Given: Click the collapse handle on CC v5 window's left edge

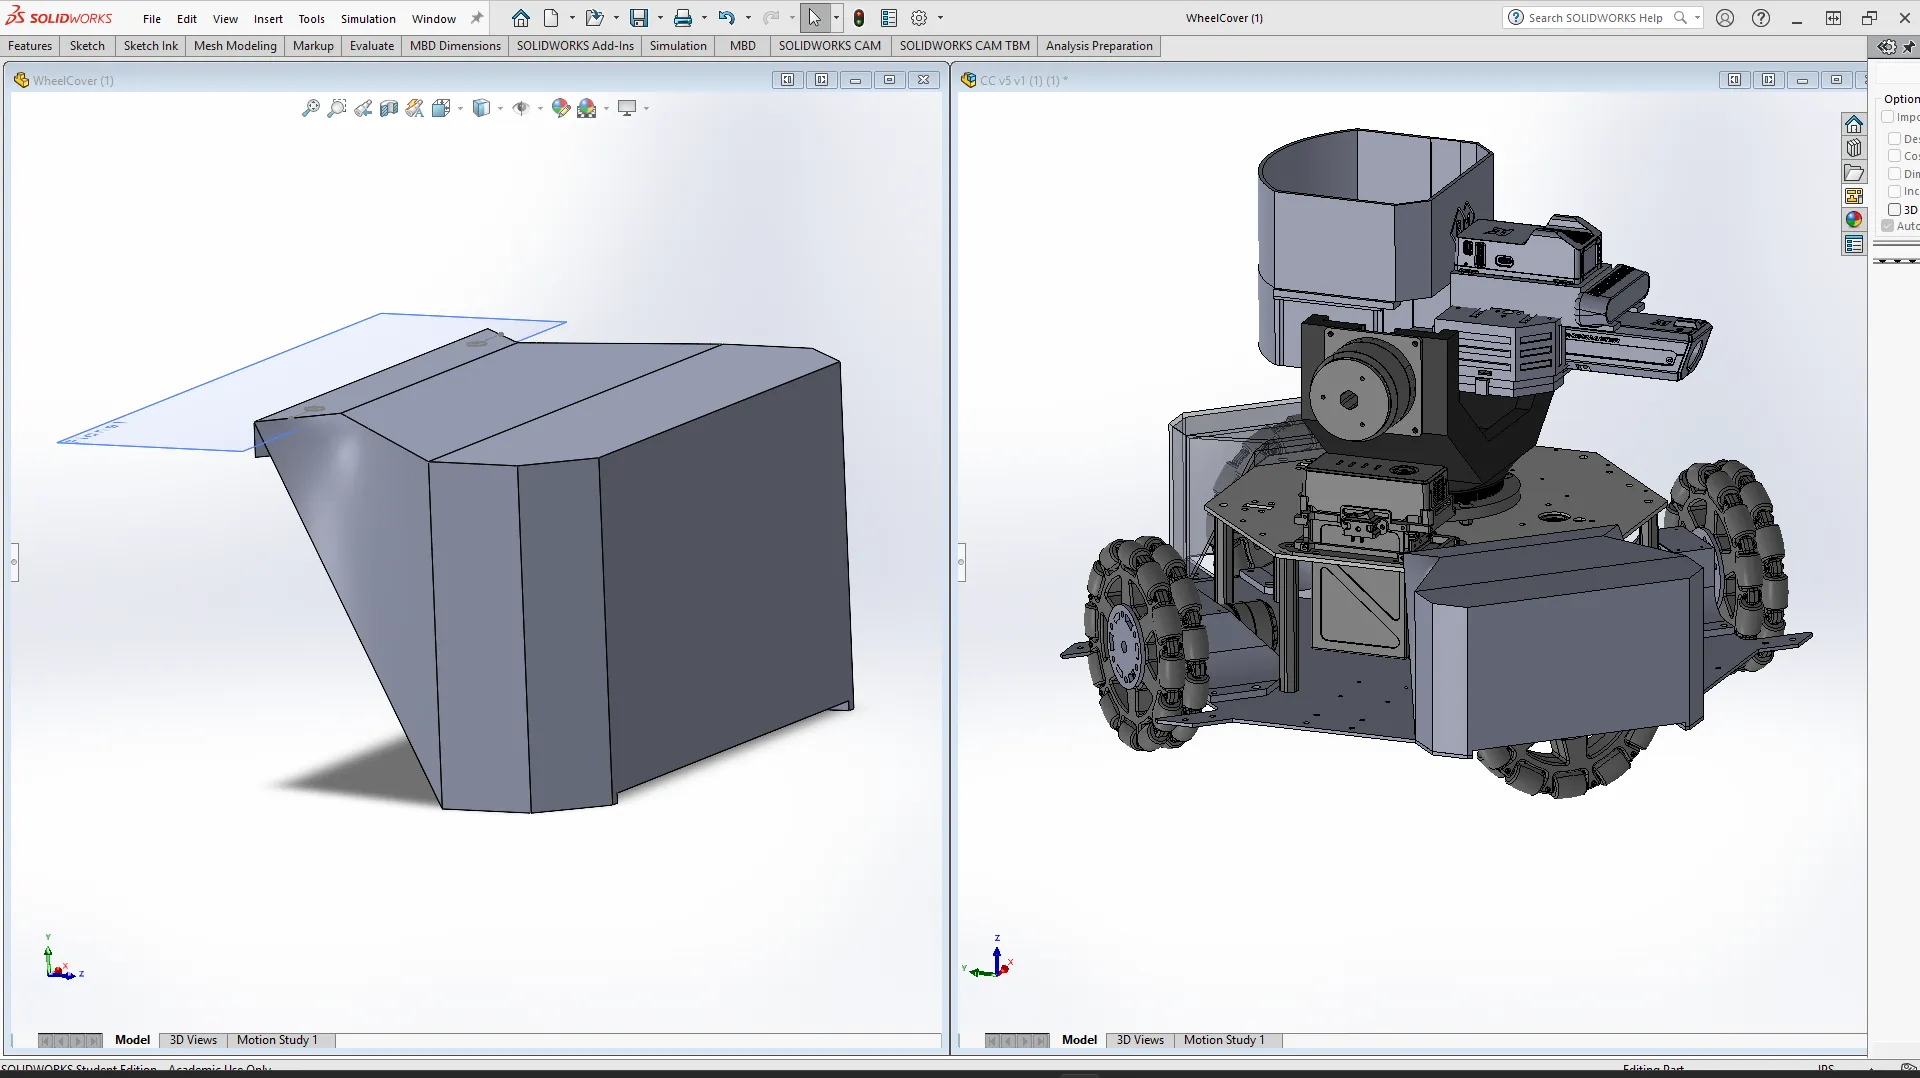Looking at the screenshot, I should tap(961, 562).
